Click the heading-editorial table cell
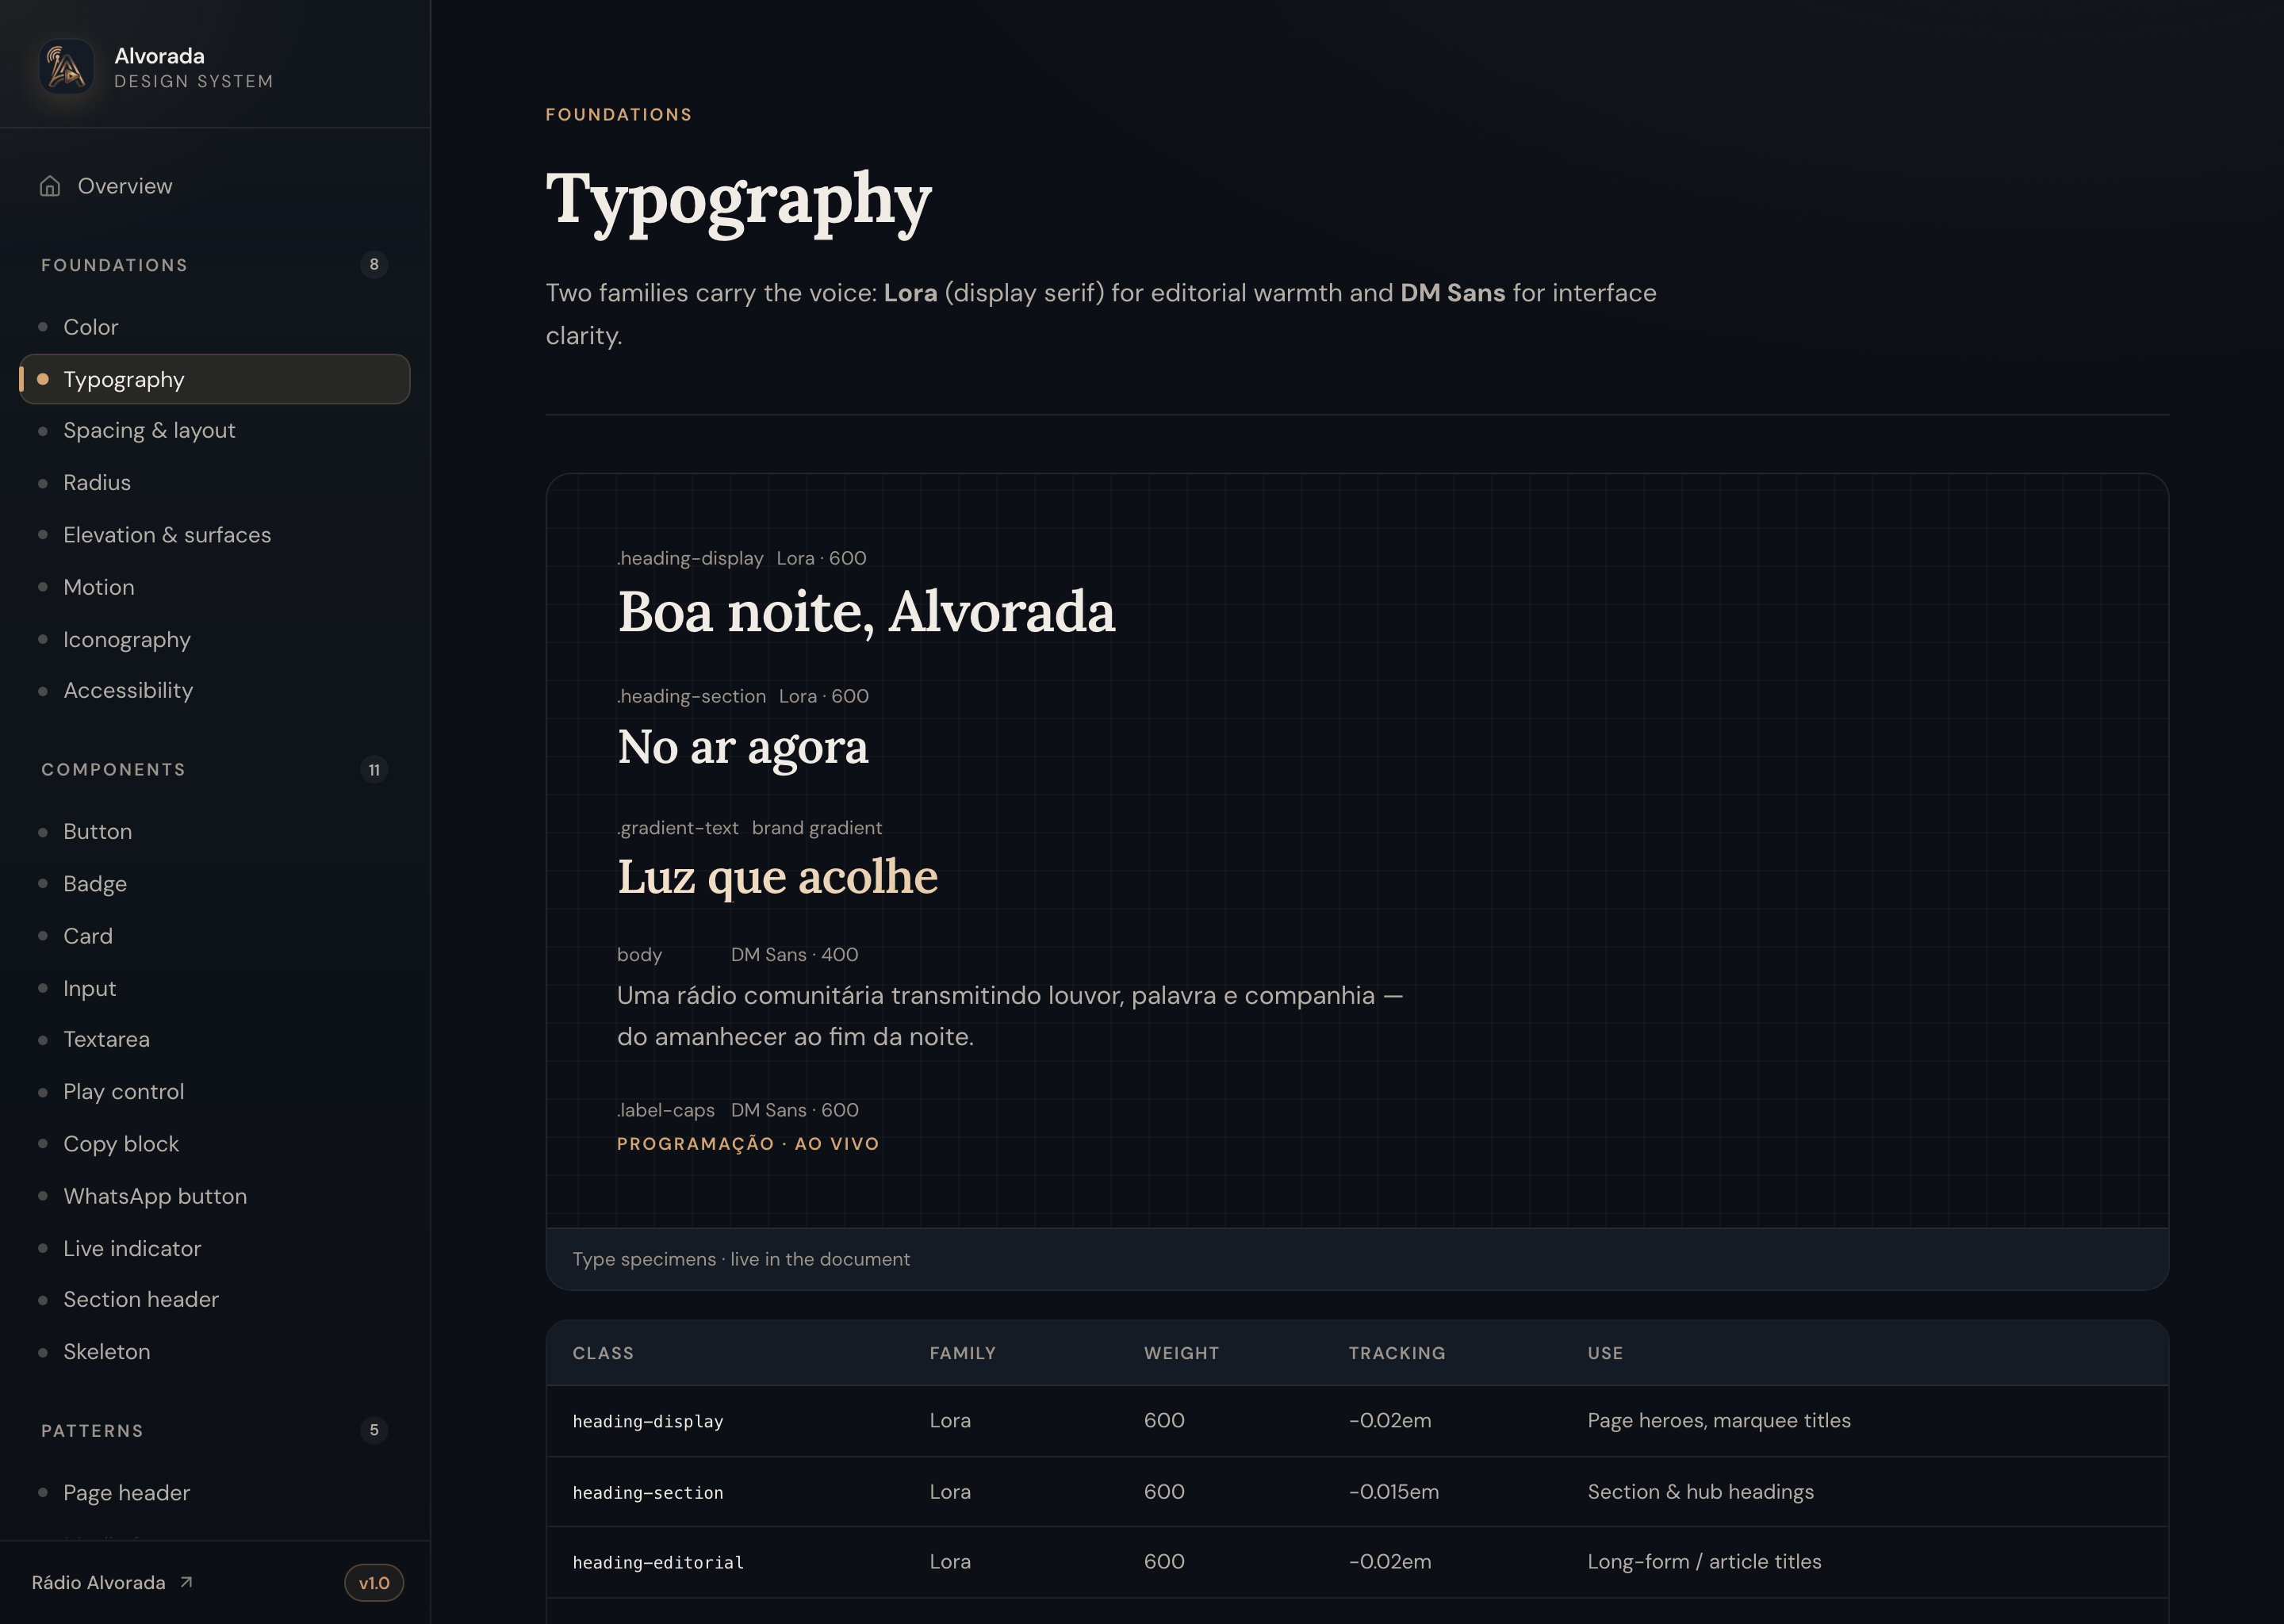 tap(658, 1562)
